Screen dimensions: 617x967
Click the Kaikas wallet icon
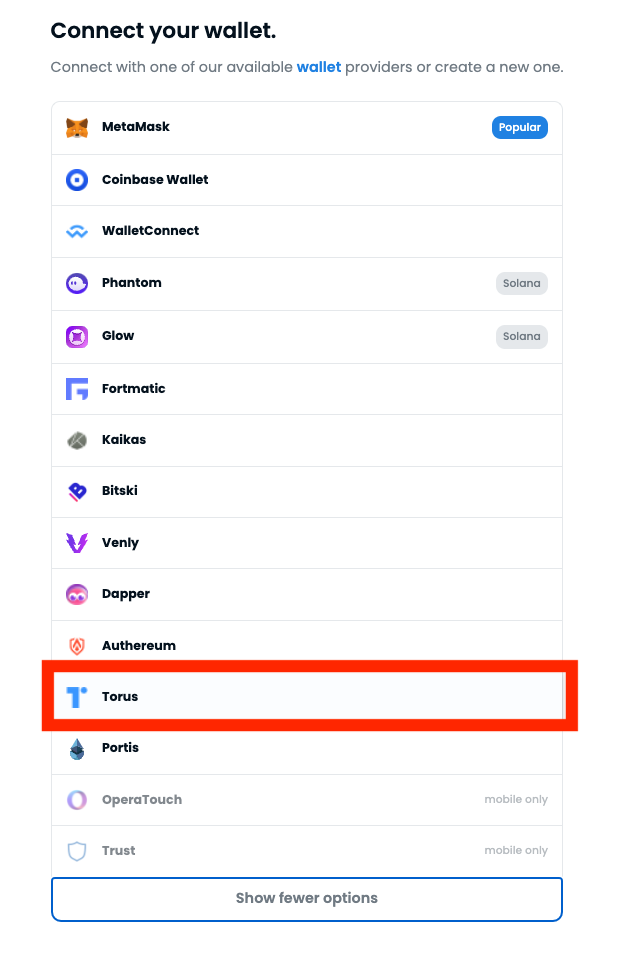pos(76,440)
